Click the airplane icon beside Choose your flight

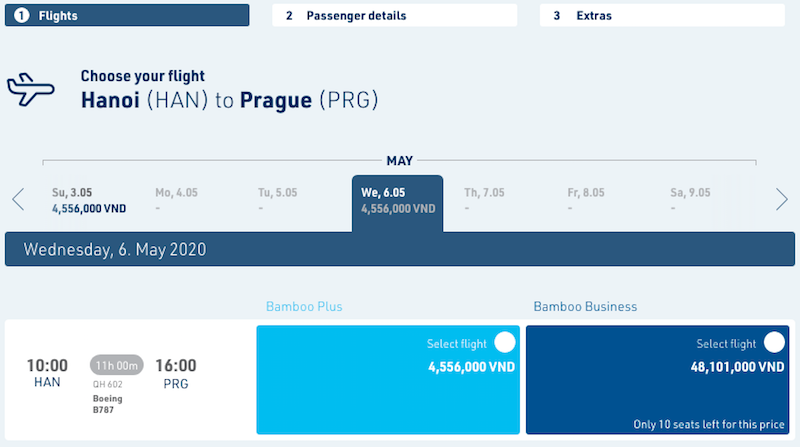coord(30,89)
